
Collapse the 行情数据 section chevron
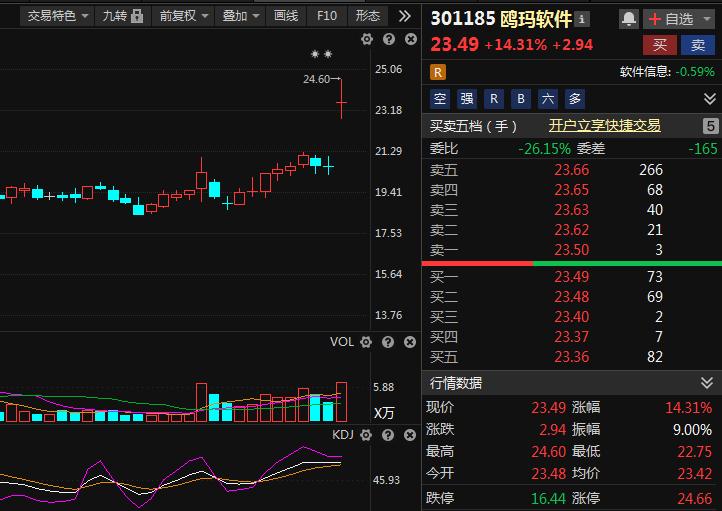(x=707, y=383)
